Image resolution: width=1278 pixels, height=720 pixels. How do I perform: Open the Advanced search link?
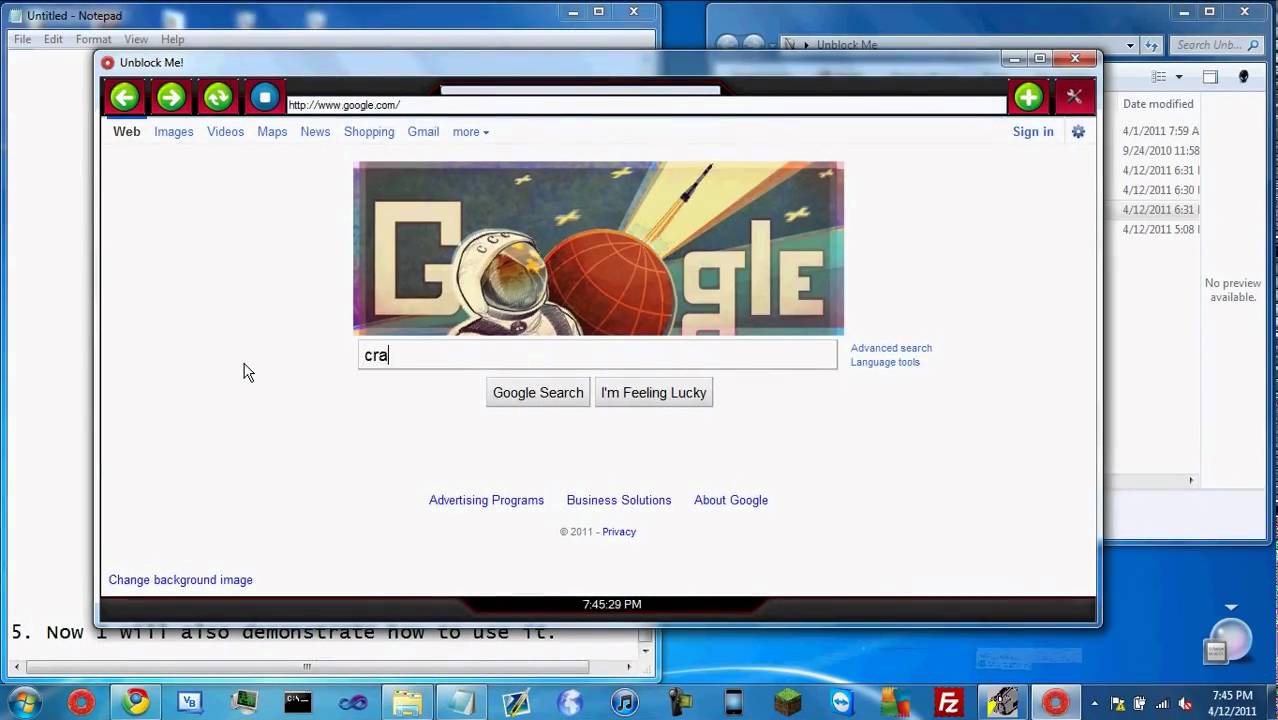[x=891, y=348]
